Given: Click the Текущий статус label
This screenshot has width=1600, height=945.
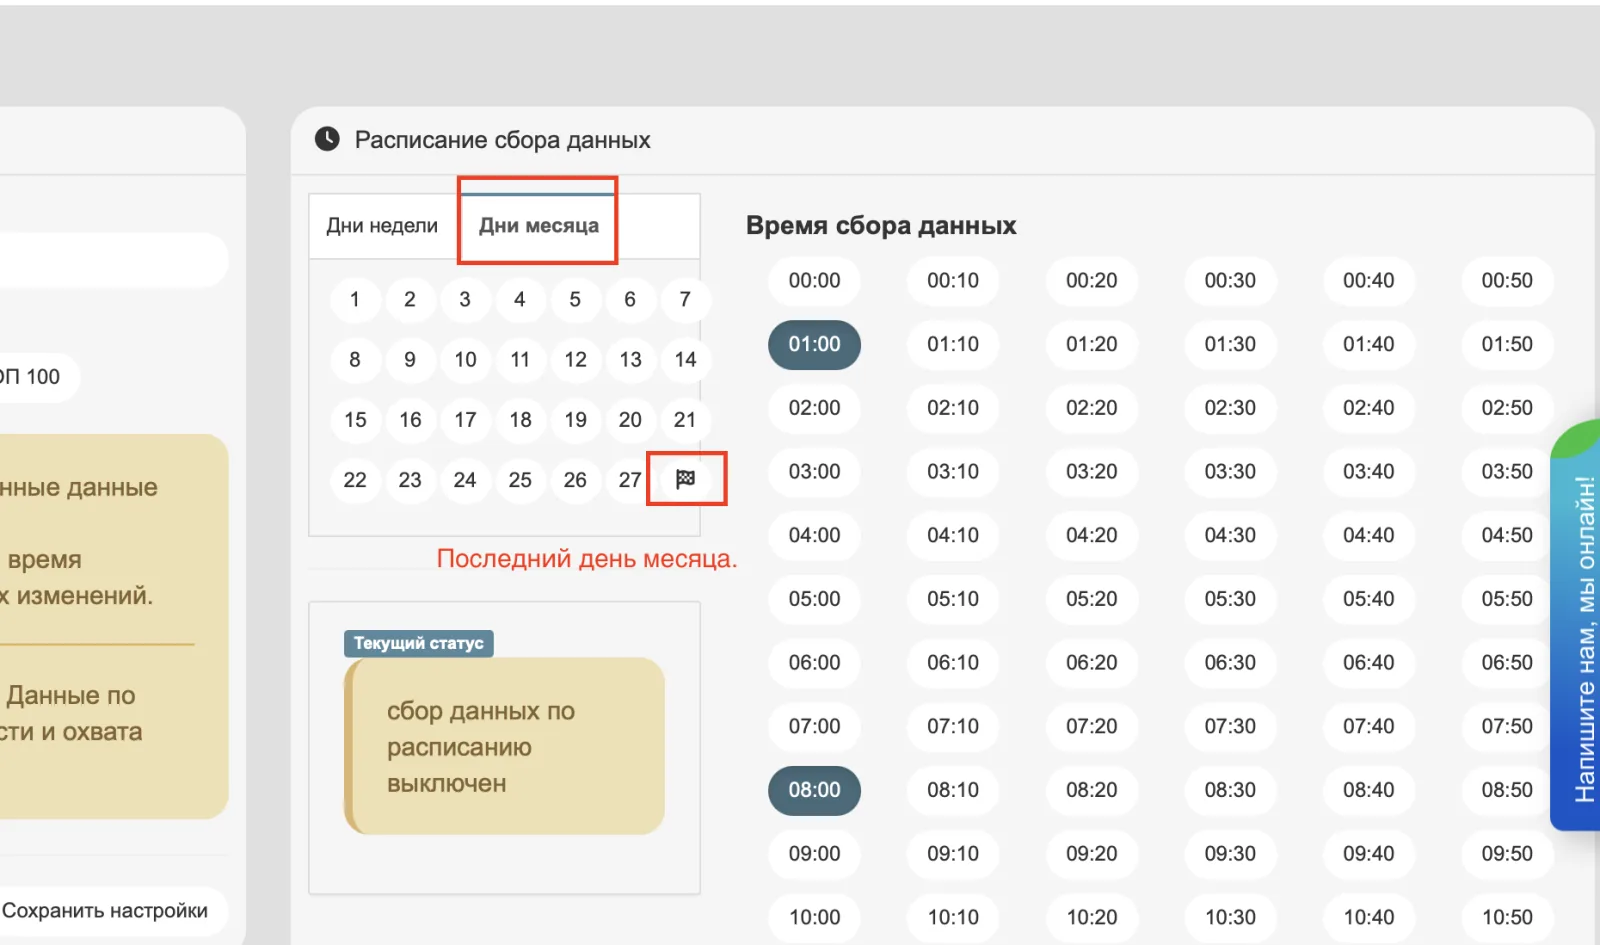Looking at the screenshot, I should point(419,643).
